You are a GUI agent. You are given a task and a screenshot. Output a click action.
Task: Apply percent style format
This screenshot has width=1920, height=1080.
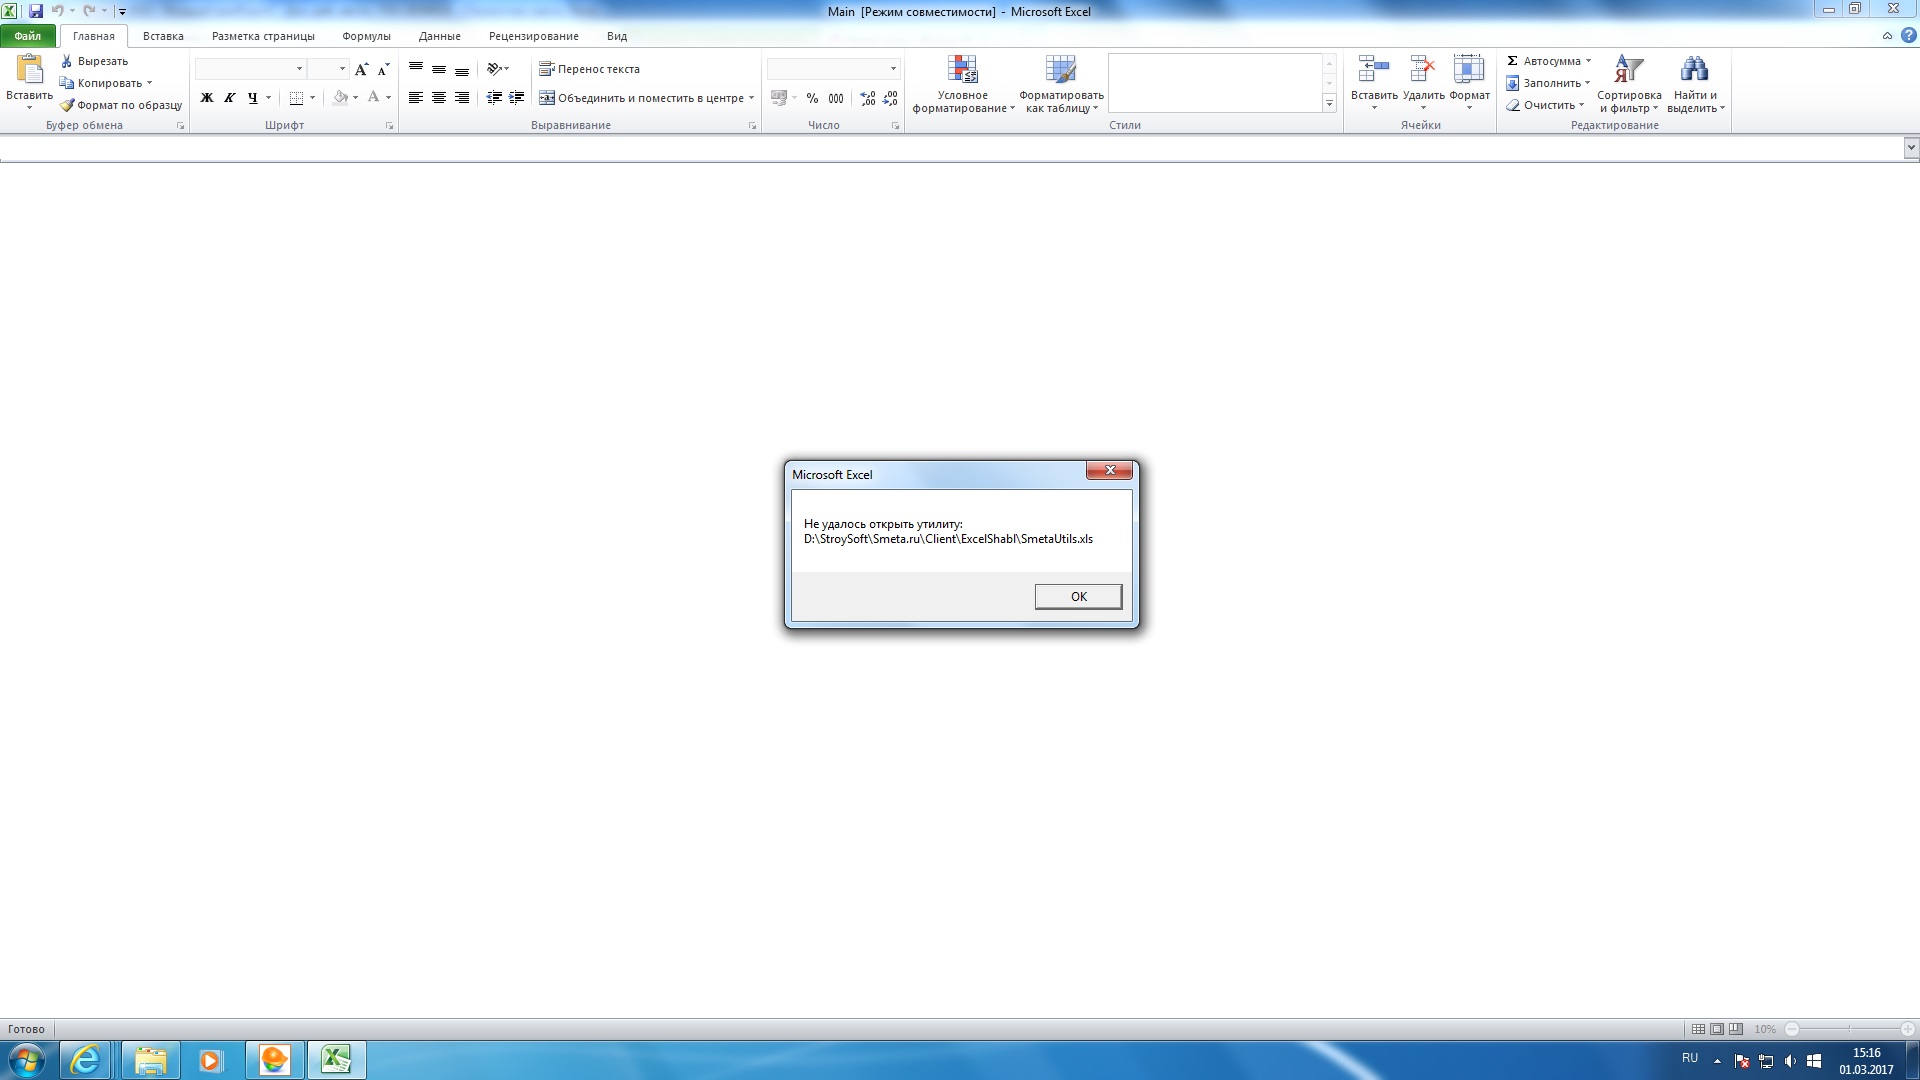[x=812, y=98]
